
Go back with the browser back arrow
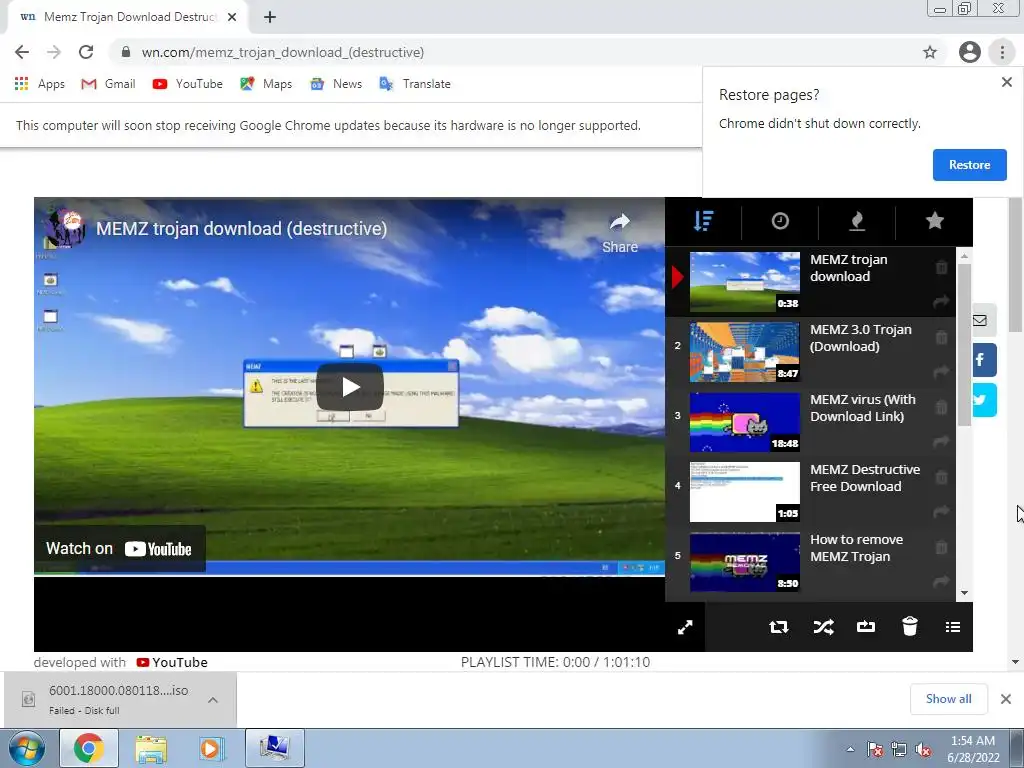pos(22,52)
